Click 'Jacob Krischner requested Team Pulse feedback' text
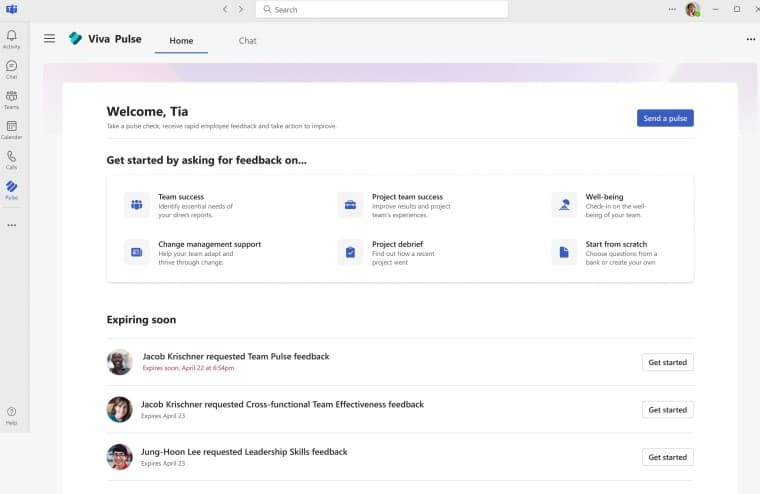Viewport: 760px width, 494px height. [236, 356]
